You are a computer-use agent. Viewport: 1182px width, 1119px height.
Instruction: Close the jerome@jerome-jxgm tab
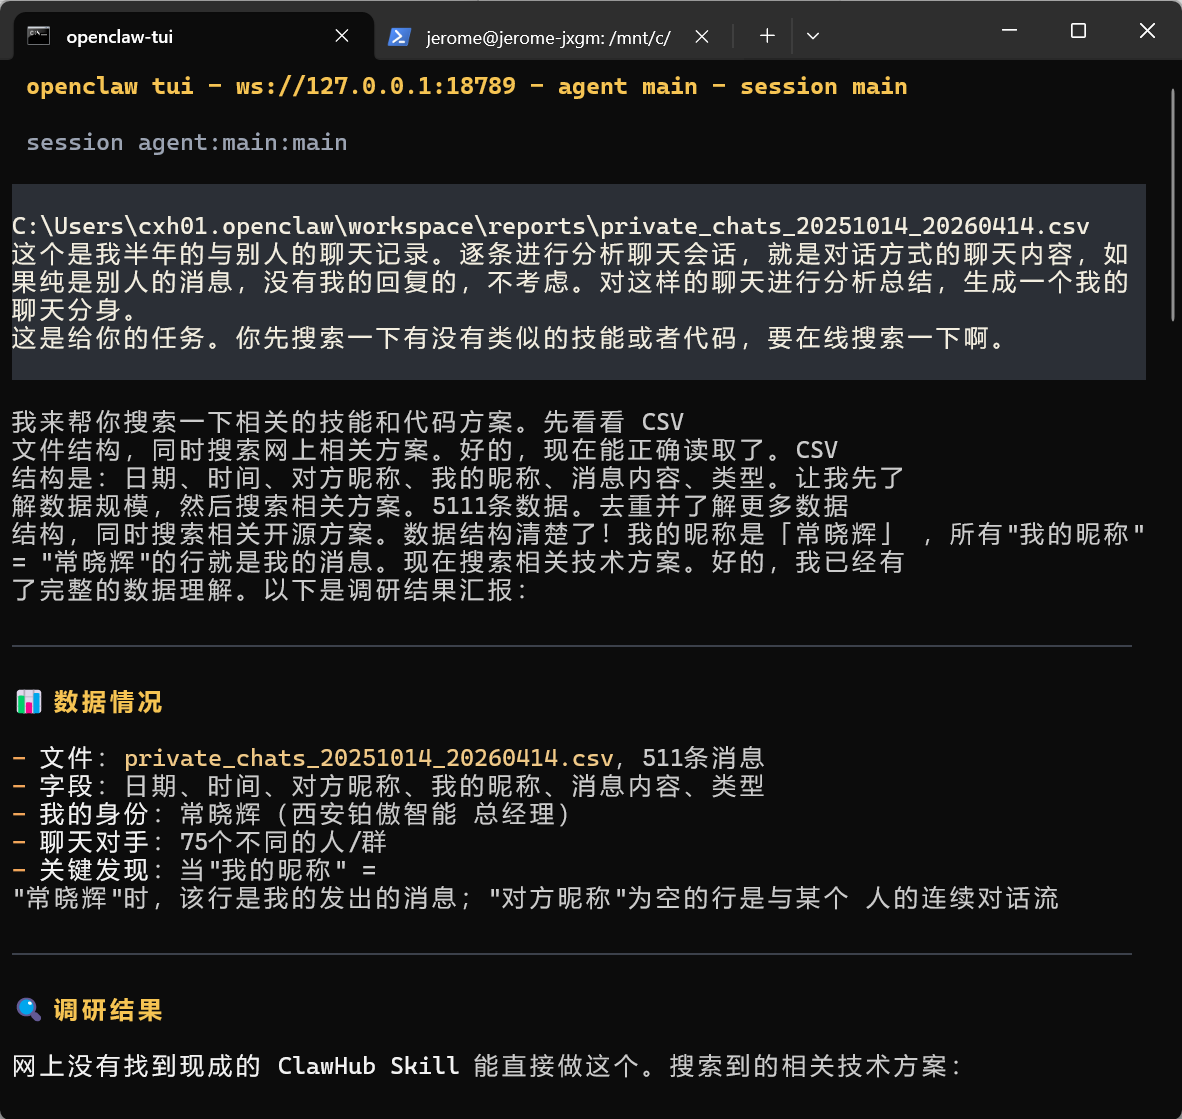pyautogui.click(x=702, y=34)
